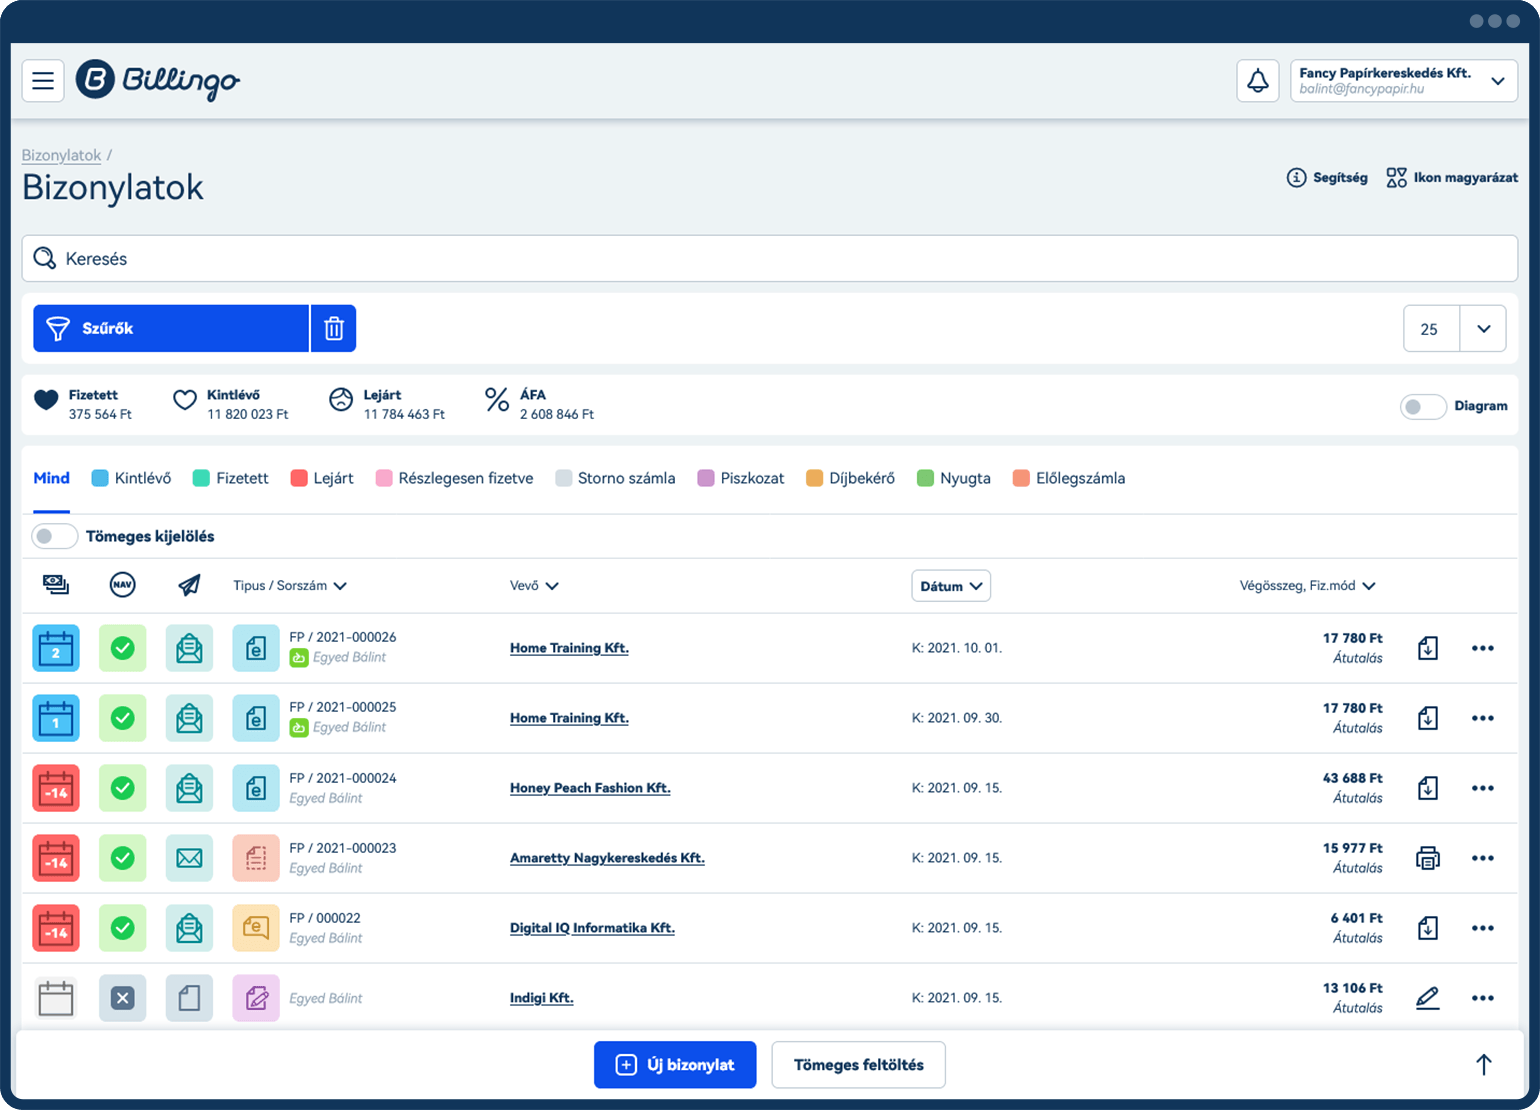Filter by Díjbekérő status

click(x=851, y=478)
